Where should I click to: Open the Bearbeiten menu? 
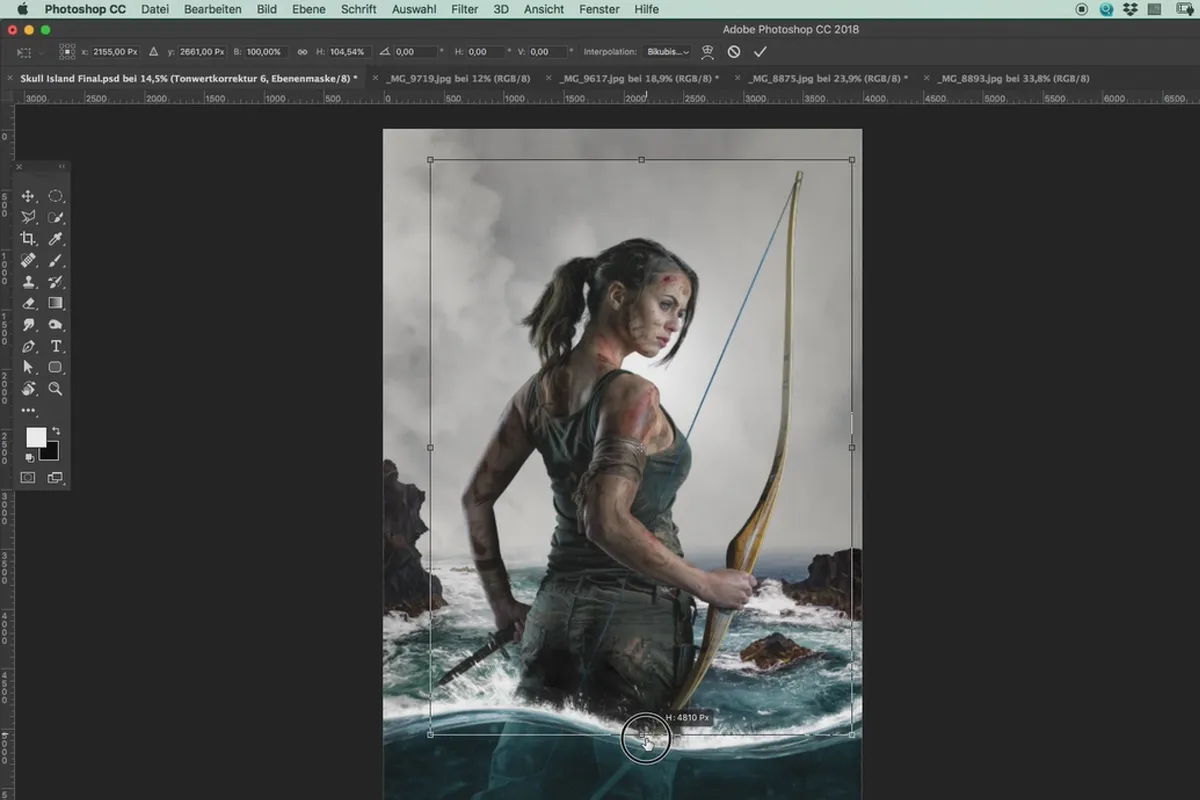(212, 9)
